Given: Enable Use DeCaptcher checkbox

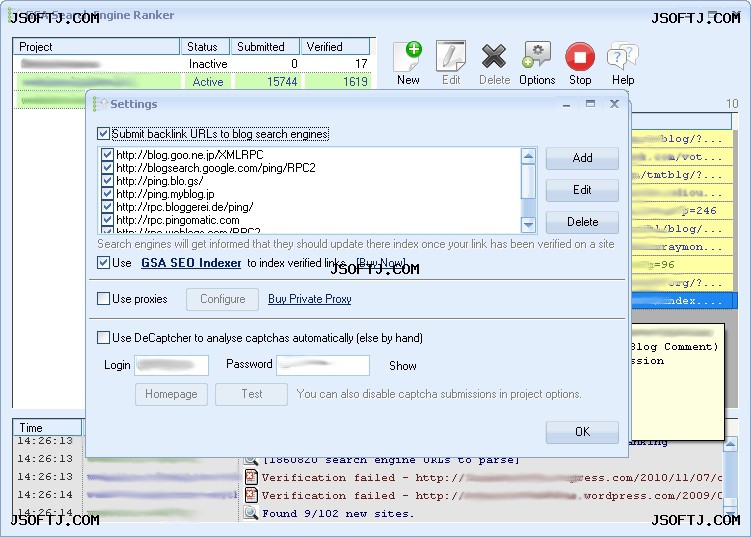Looking at the screenshot, I should [x=103, y=338].
